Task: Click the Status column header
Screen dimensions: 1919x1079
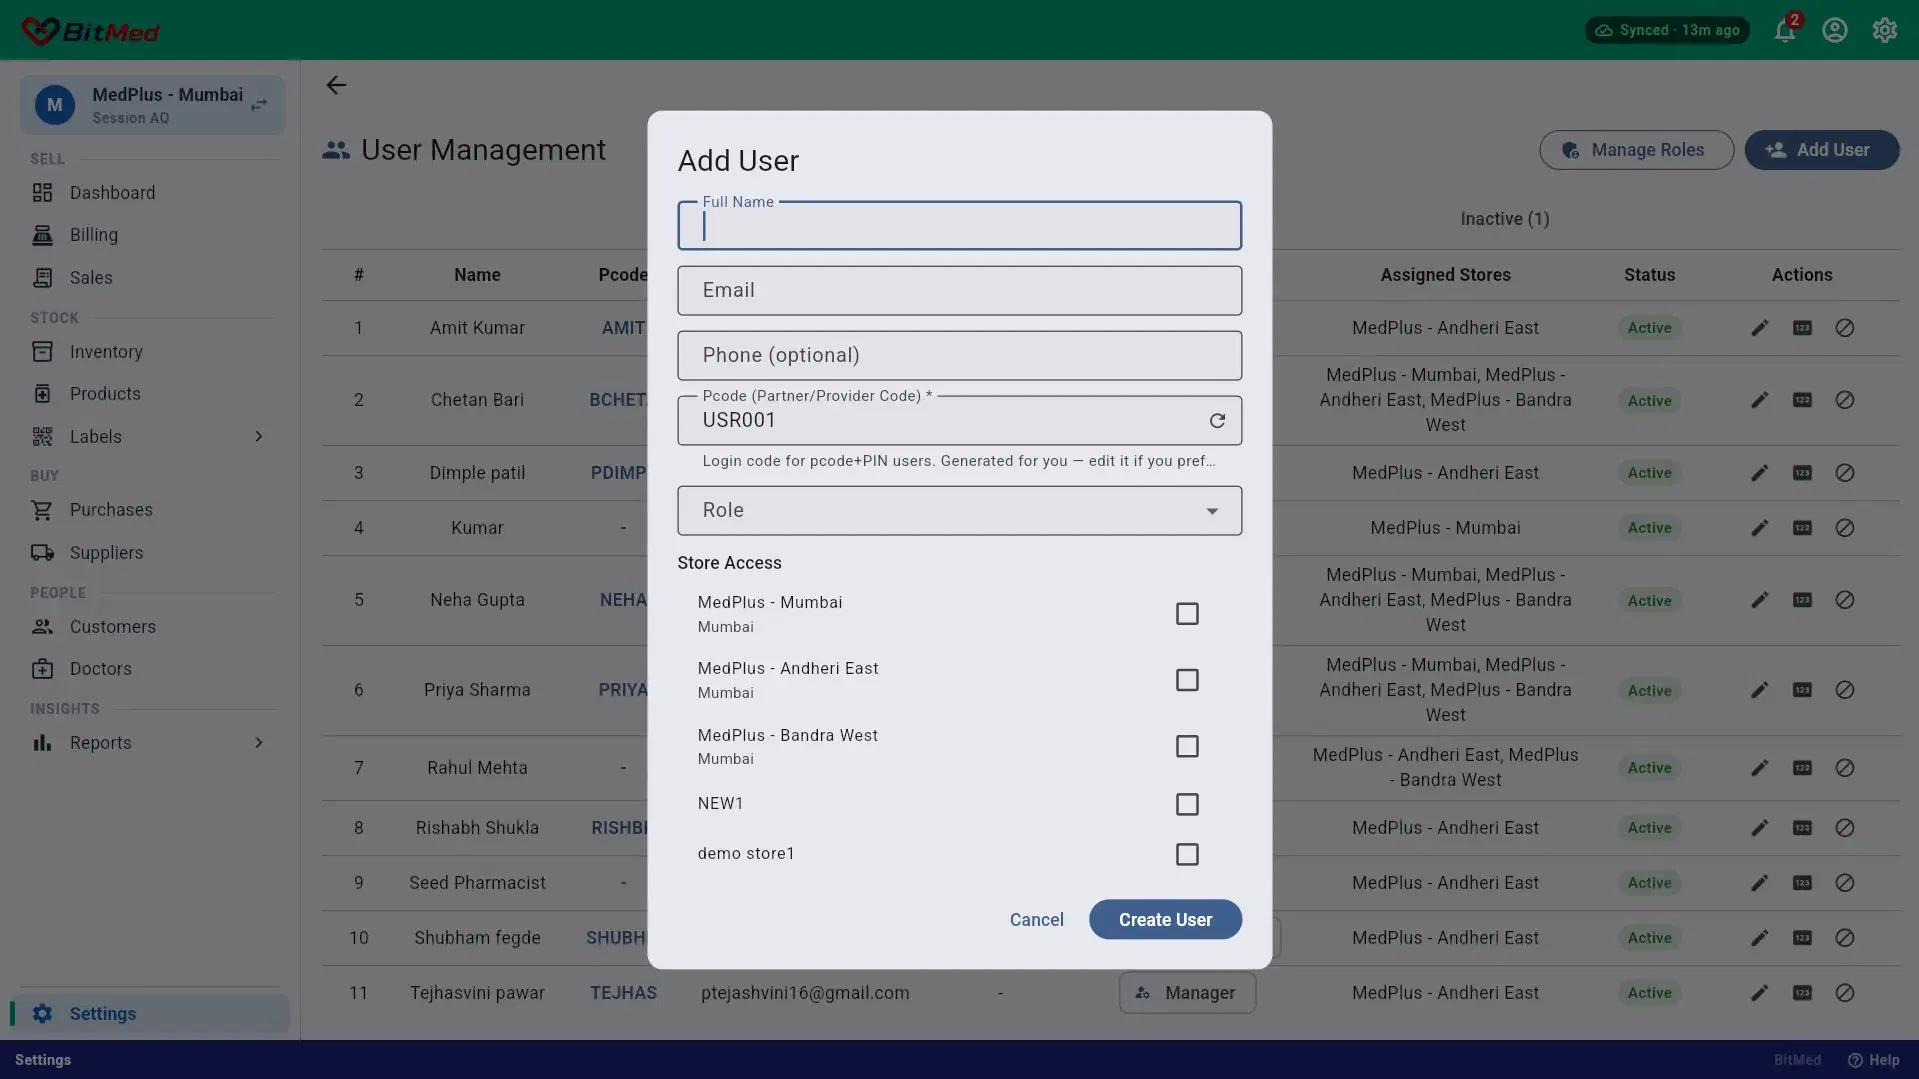Action: [1649, 275]
